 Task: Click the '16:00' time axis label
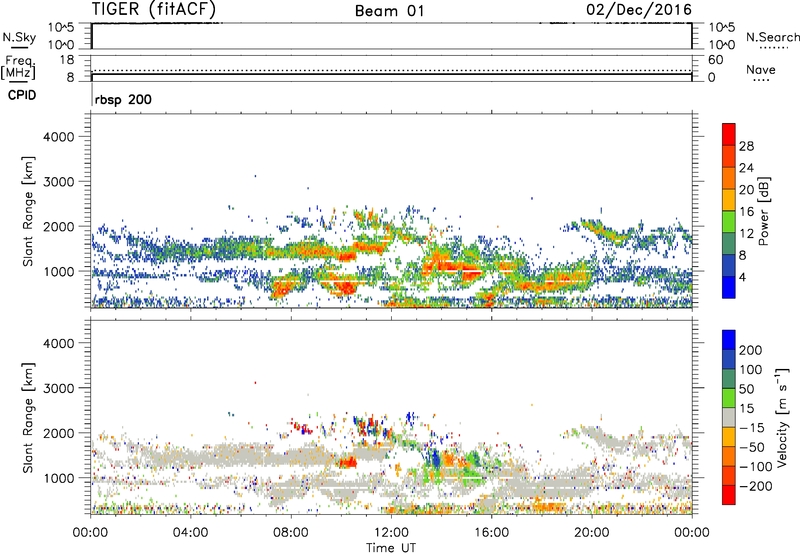tap(491, 533)
